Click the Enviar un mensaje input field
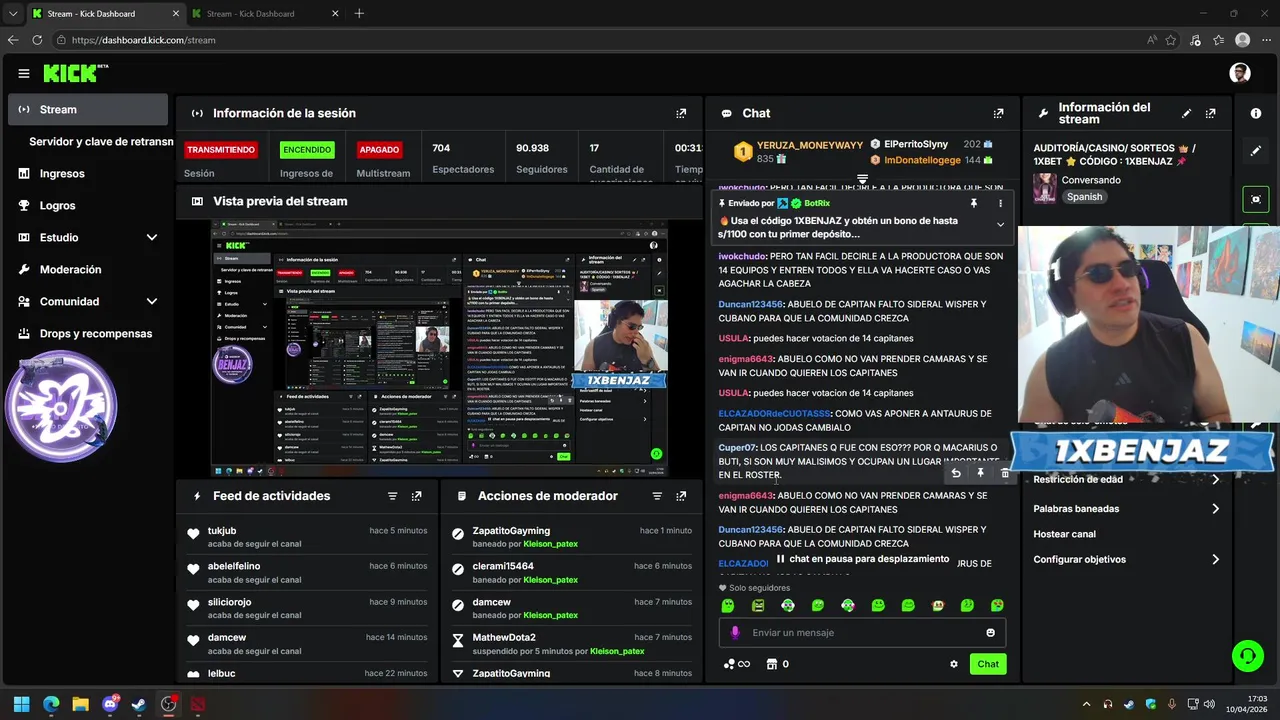The height and width of the screenshot is (720, 1280). coord(862,632)
